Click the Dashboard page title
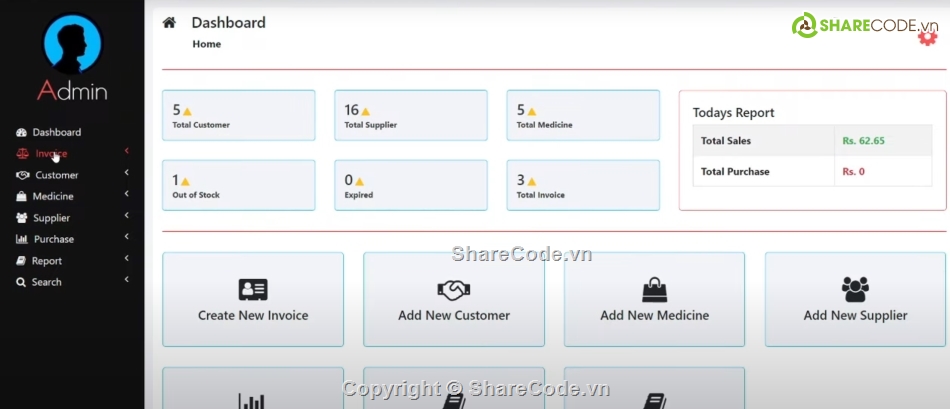950x409 pixels. (228, 23)
